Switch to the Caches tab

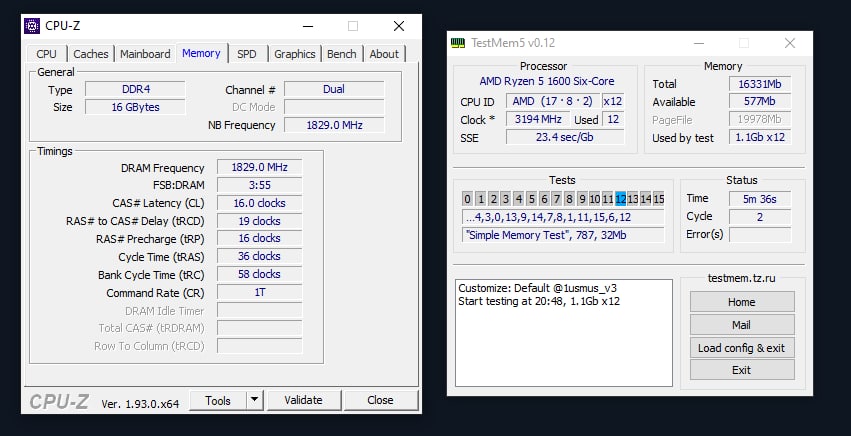(91, 54)
